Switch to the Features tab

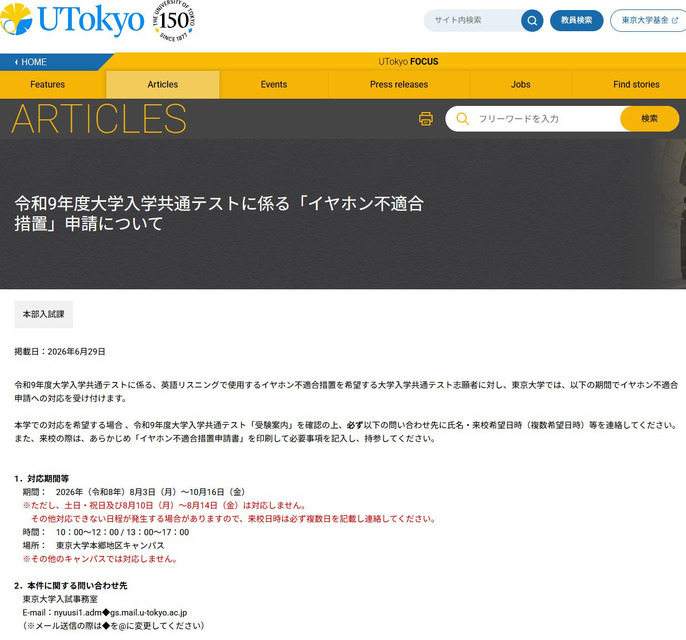(48, 84)
